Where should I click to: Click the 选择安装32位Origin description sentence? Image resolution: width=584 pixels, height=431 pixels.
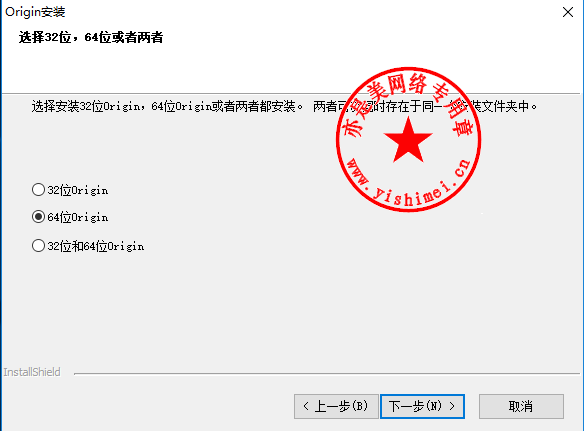pyautogui.click(x=285, y=107)
